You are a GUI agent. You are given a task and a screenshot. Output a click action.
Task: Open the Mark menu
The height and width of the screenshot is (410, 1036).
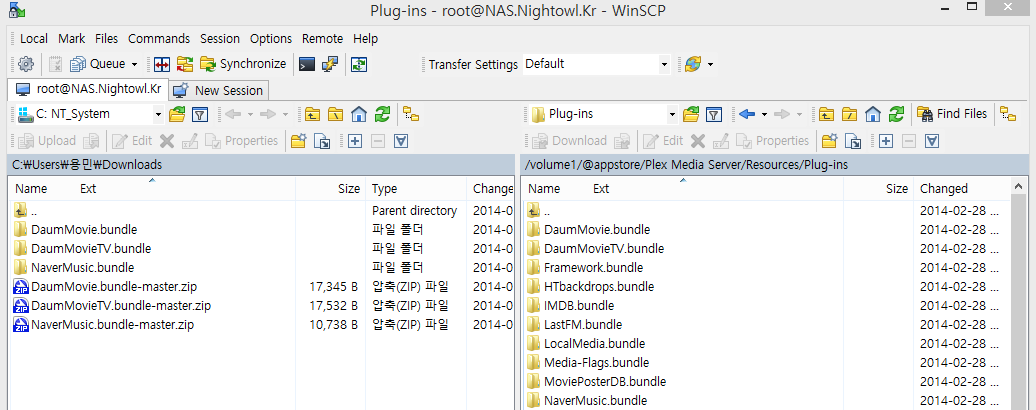pos(71,39)
